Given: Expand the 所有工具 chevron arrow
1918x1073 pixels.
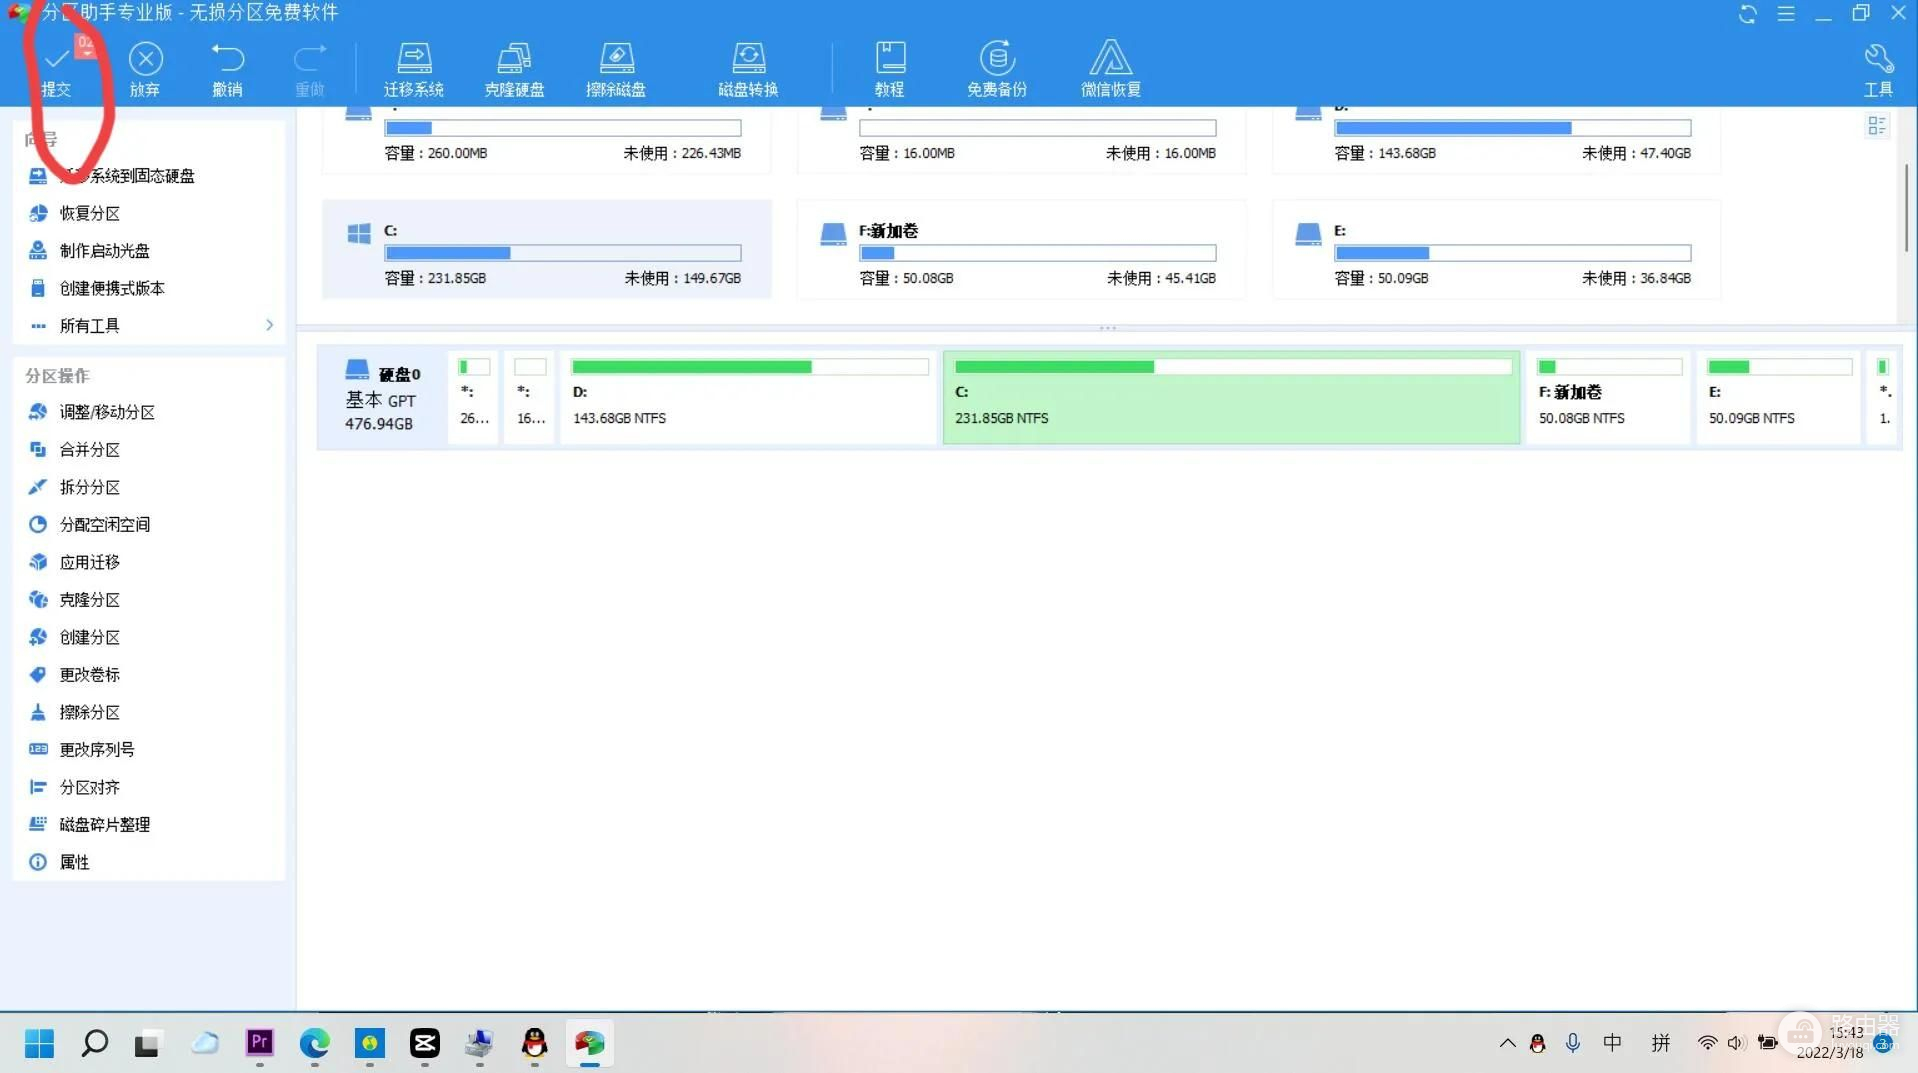Looking at the screenshot, I should coord(269,325).
